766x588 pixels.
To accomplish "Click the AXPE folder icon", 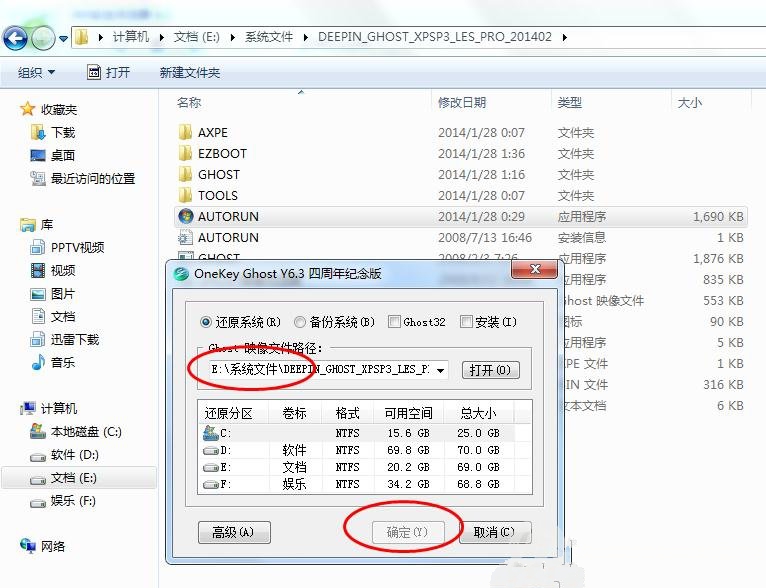I will click(185, 132).
